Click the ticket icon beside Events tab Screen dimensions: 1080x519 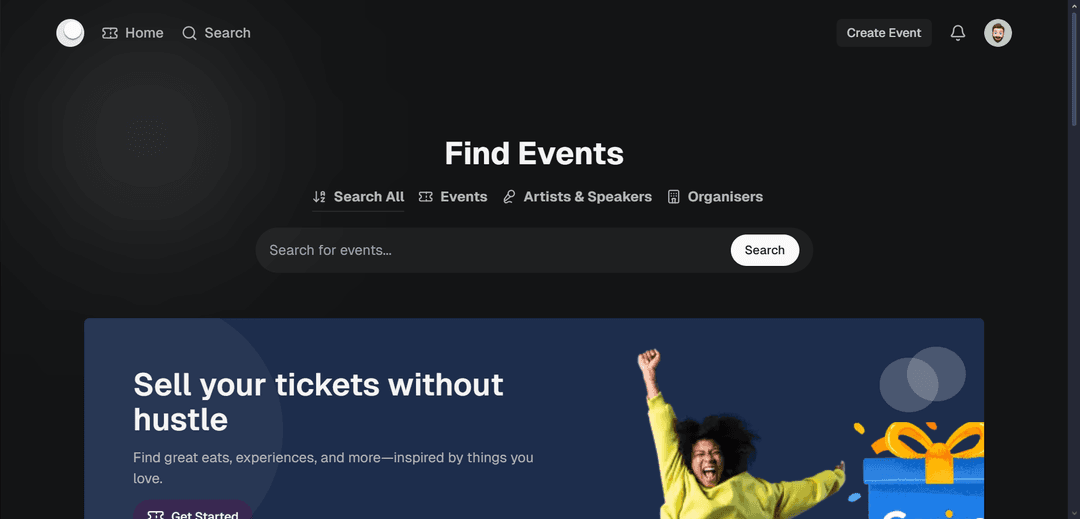(x=426, y=197)
